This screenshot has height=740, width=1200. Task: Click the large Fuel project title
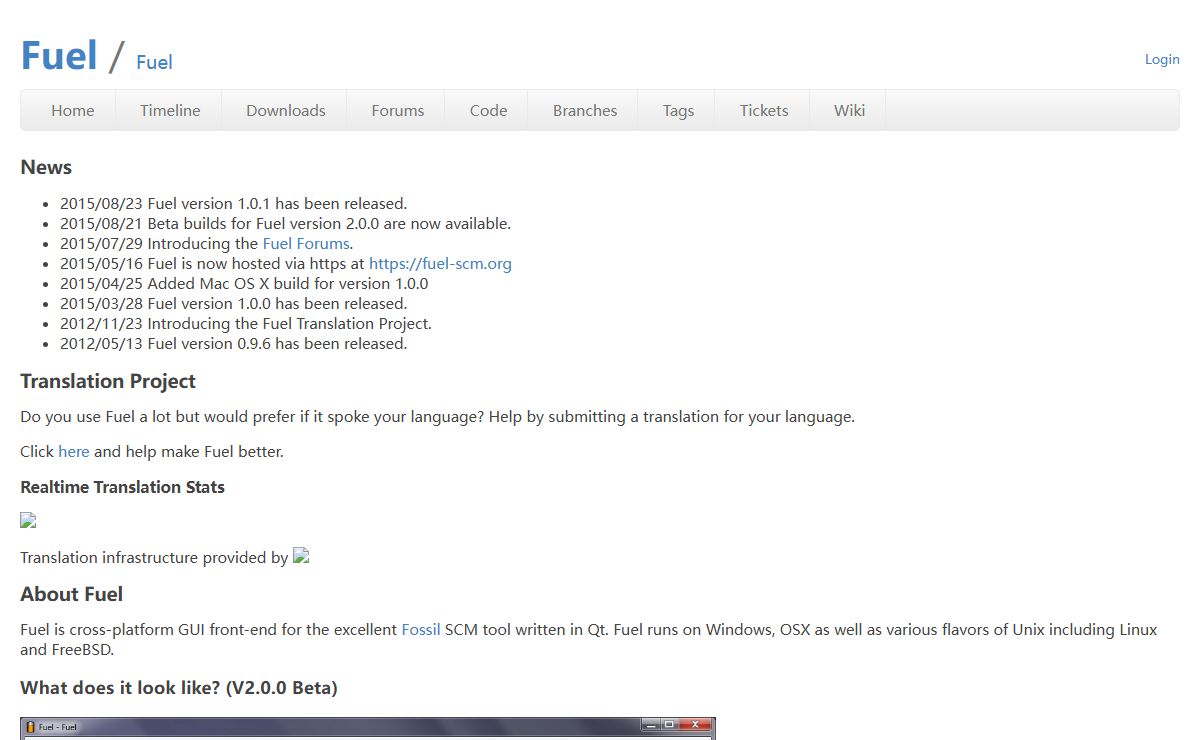tap(59, 56)
